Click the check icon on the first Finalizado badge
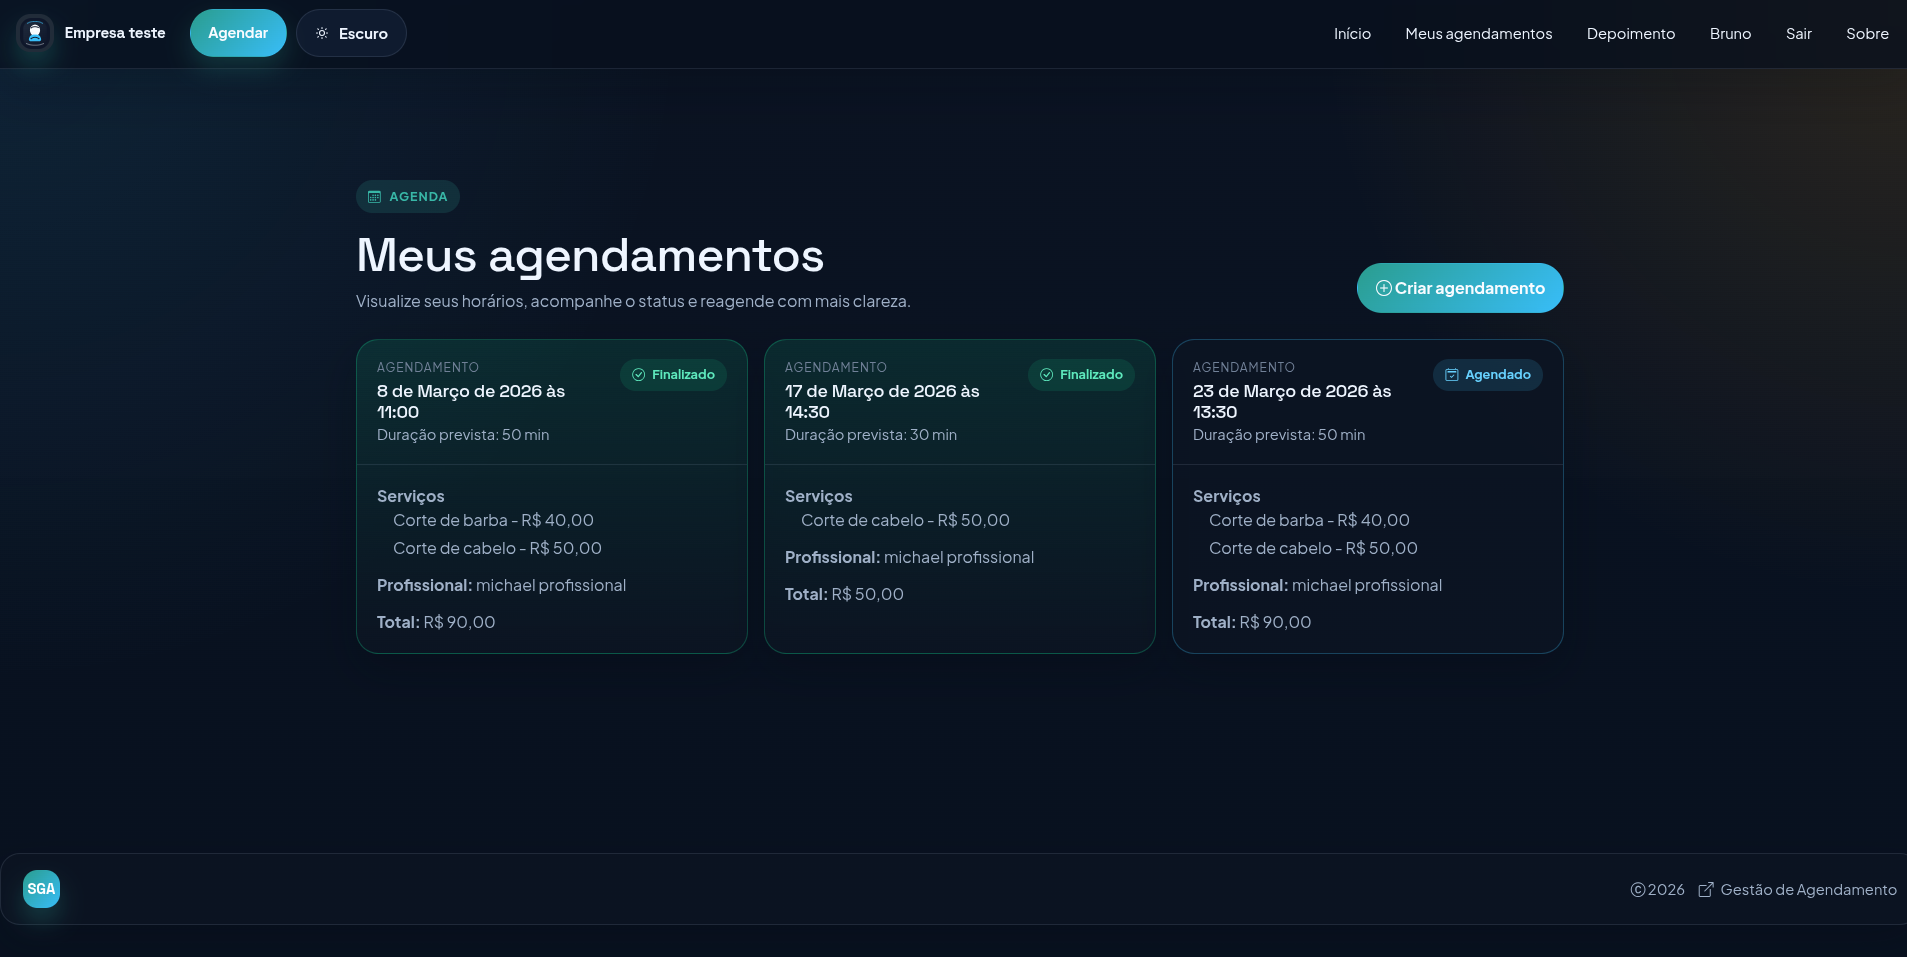This screenshot has height=957, width=1907. (638, 375)
